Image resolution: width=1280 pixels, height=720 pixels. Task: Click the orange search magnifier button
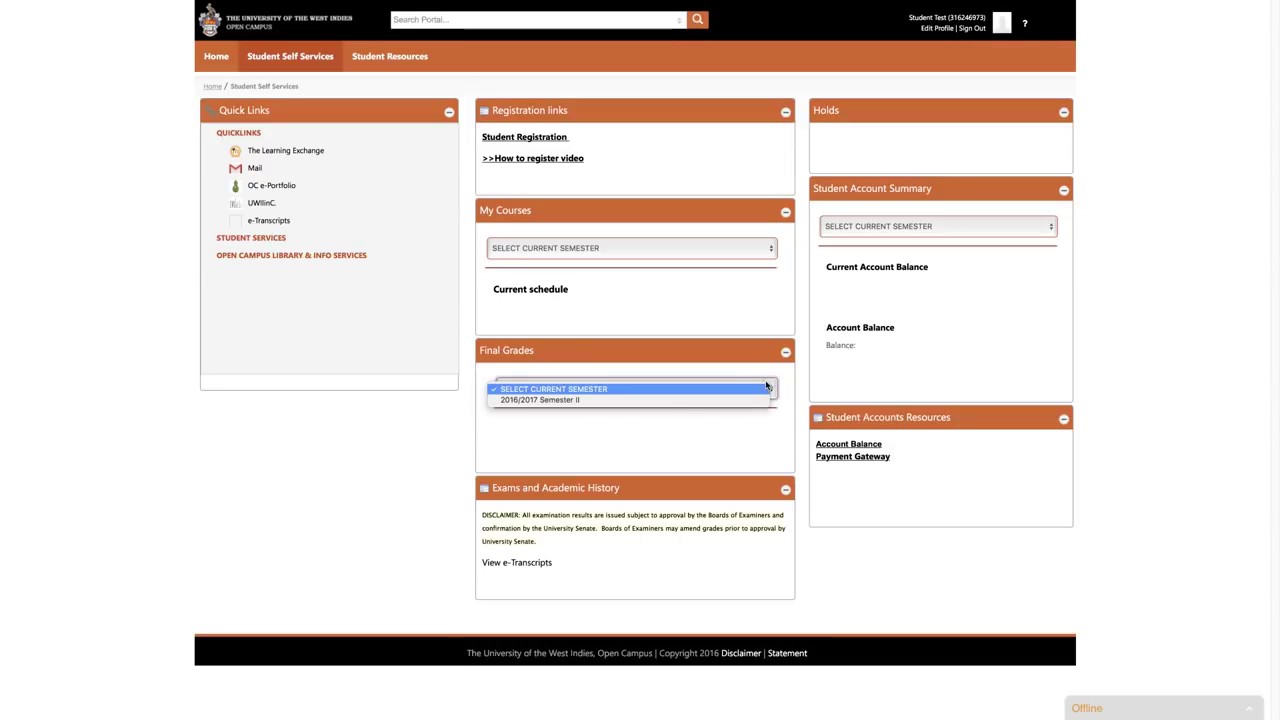697,19
